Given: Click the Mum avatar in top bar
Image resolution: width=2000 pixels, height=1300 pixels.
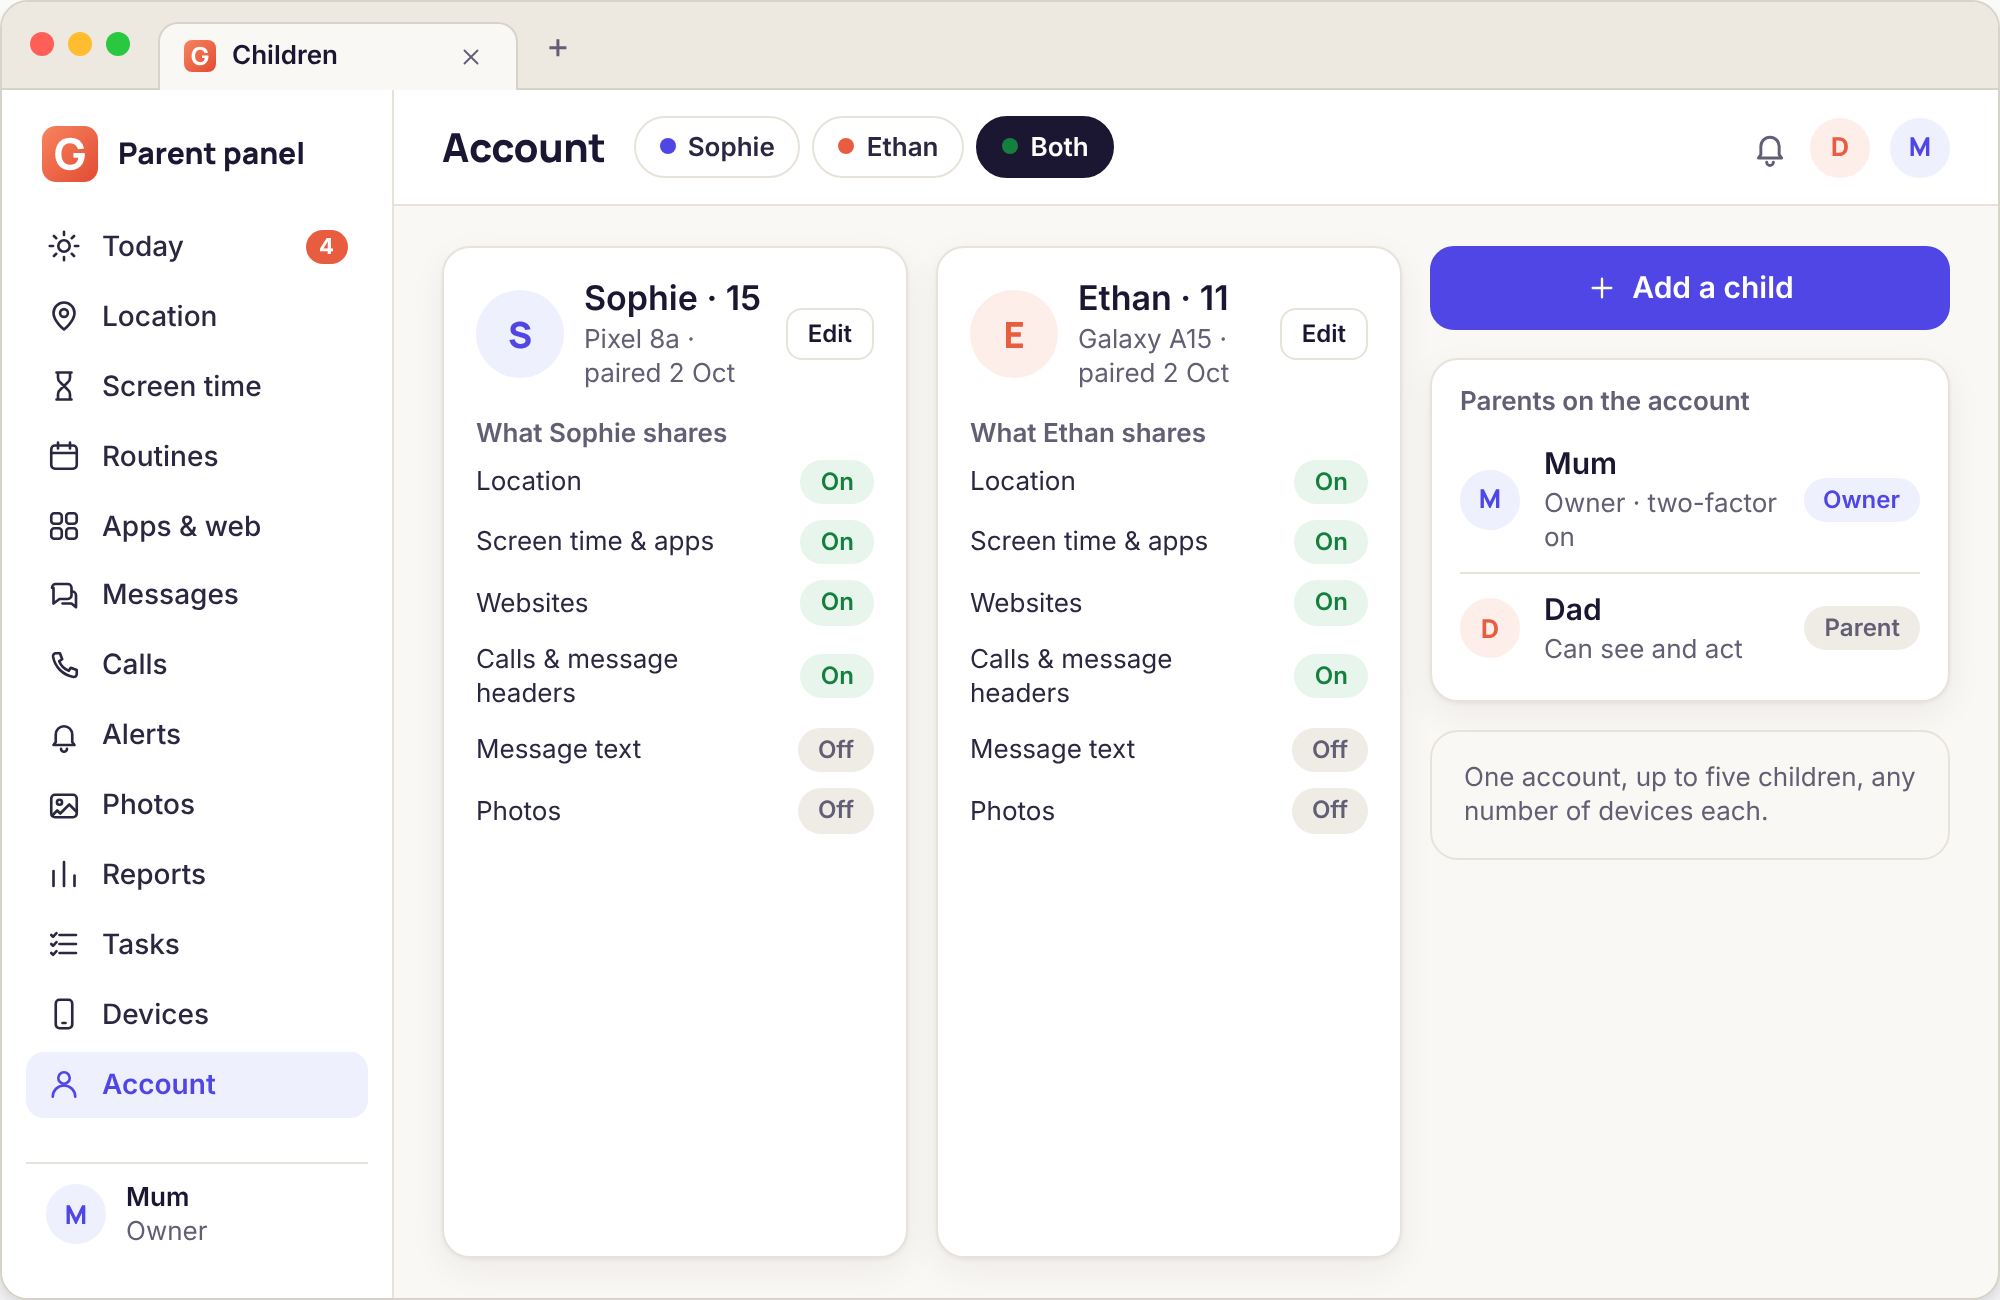Looking at the screenshot, I should (x=1920, y=148).
